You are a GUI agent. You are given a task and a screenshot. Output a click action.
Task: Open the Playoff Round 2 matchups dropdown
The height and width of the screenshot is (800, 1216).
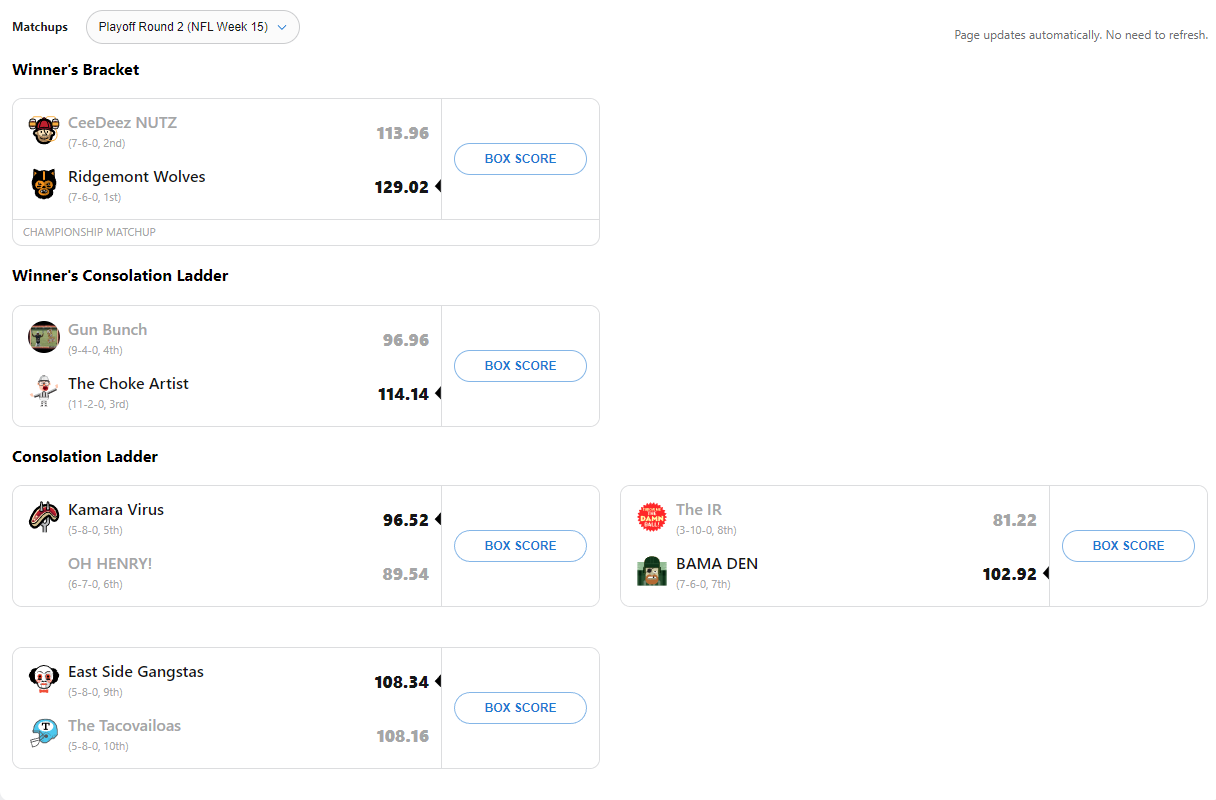click(x=193, y=27)
